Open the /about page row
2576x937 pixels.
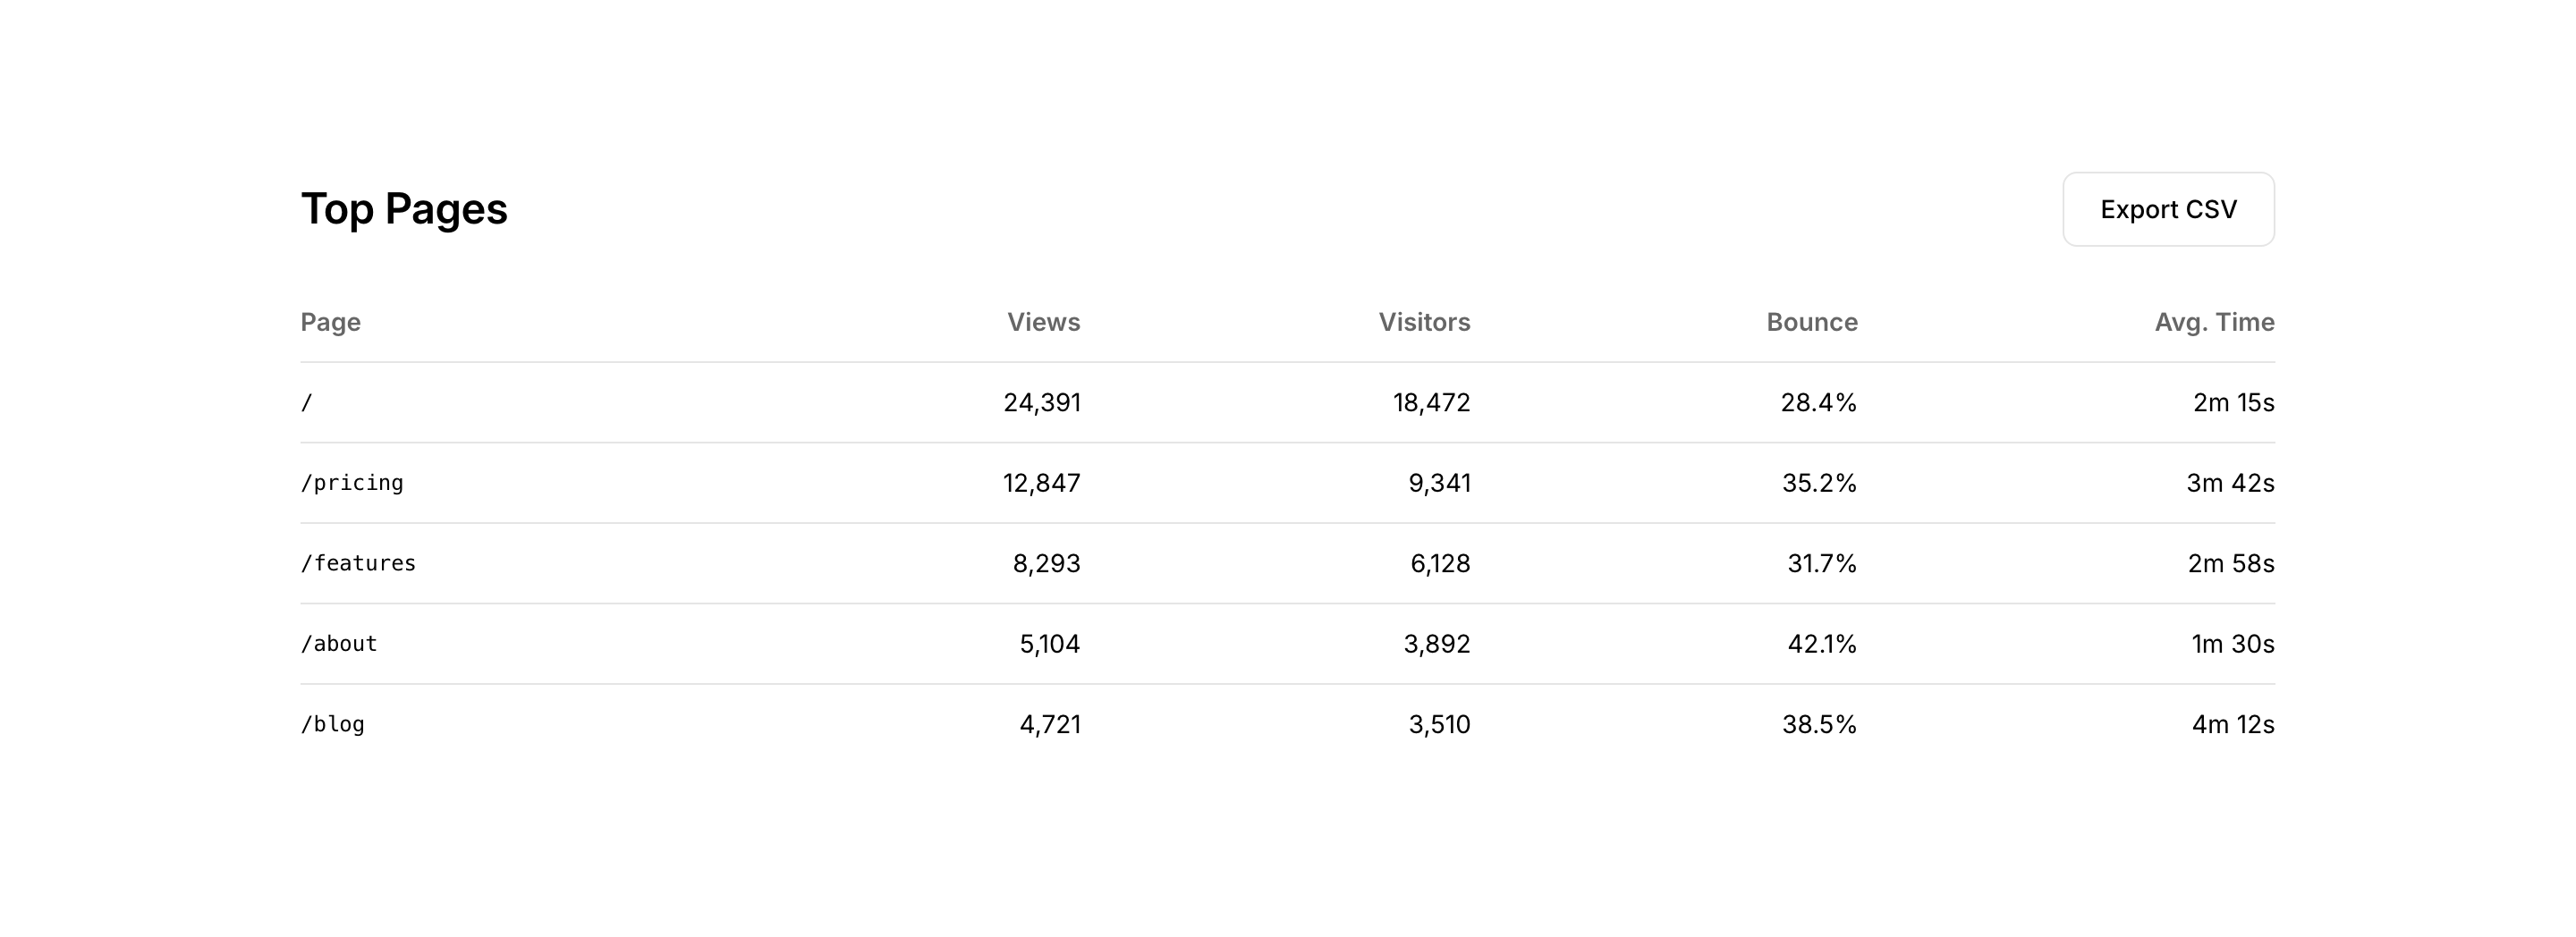click(339, 644)
